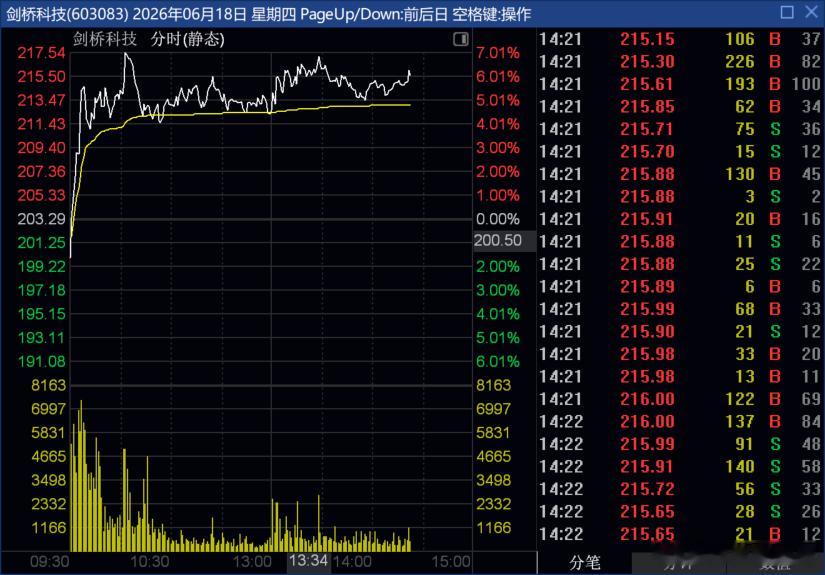825x575 pixels.
Task: Click the 13:34 time cursor marker
Action: point(308,561)
